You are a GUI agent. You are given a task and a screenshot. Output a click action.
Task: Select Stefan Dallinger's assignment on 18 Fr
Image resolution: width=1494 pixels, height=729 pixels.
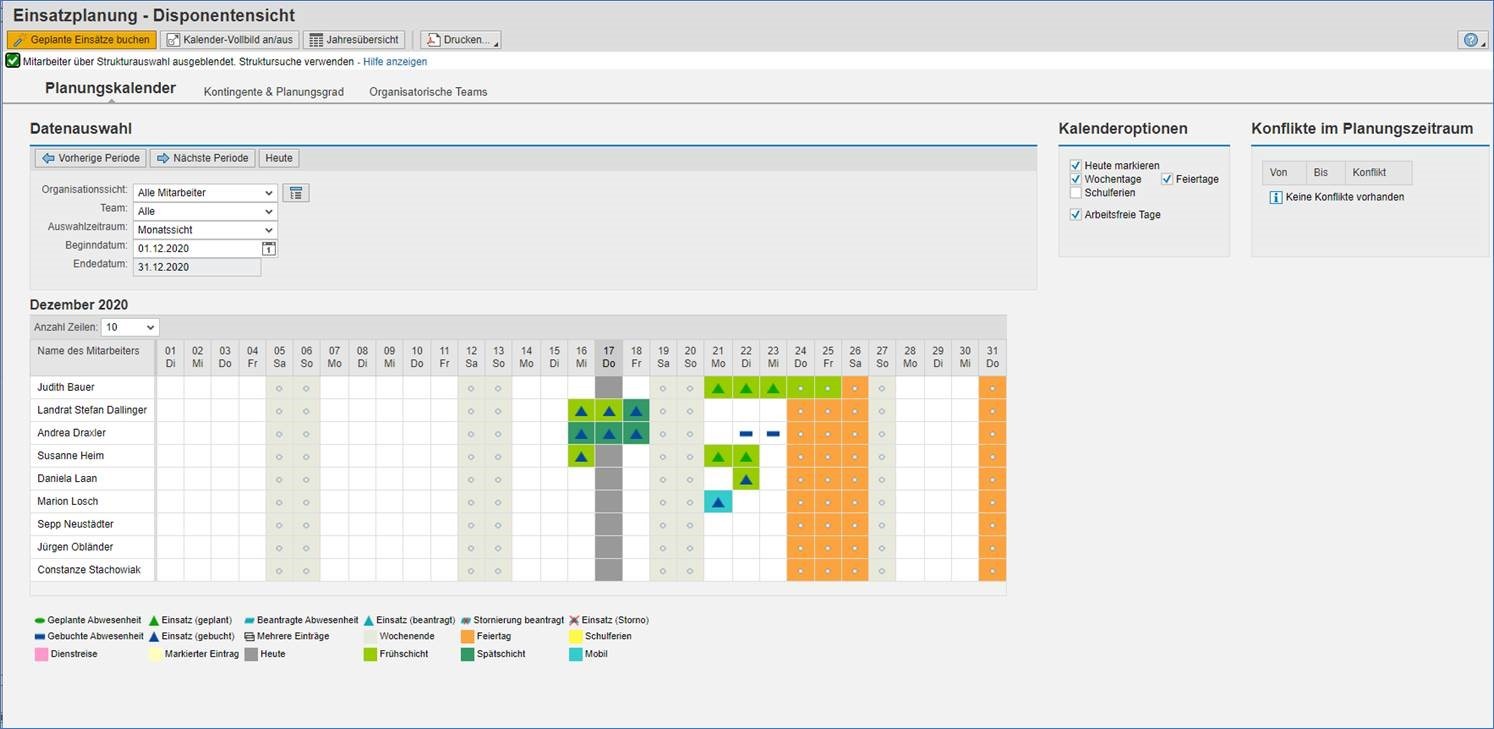point(636,411)
